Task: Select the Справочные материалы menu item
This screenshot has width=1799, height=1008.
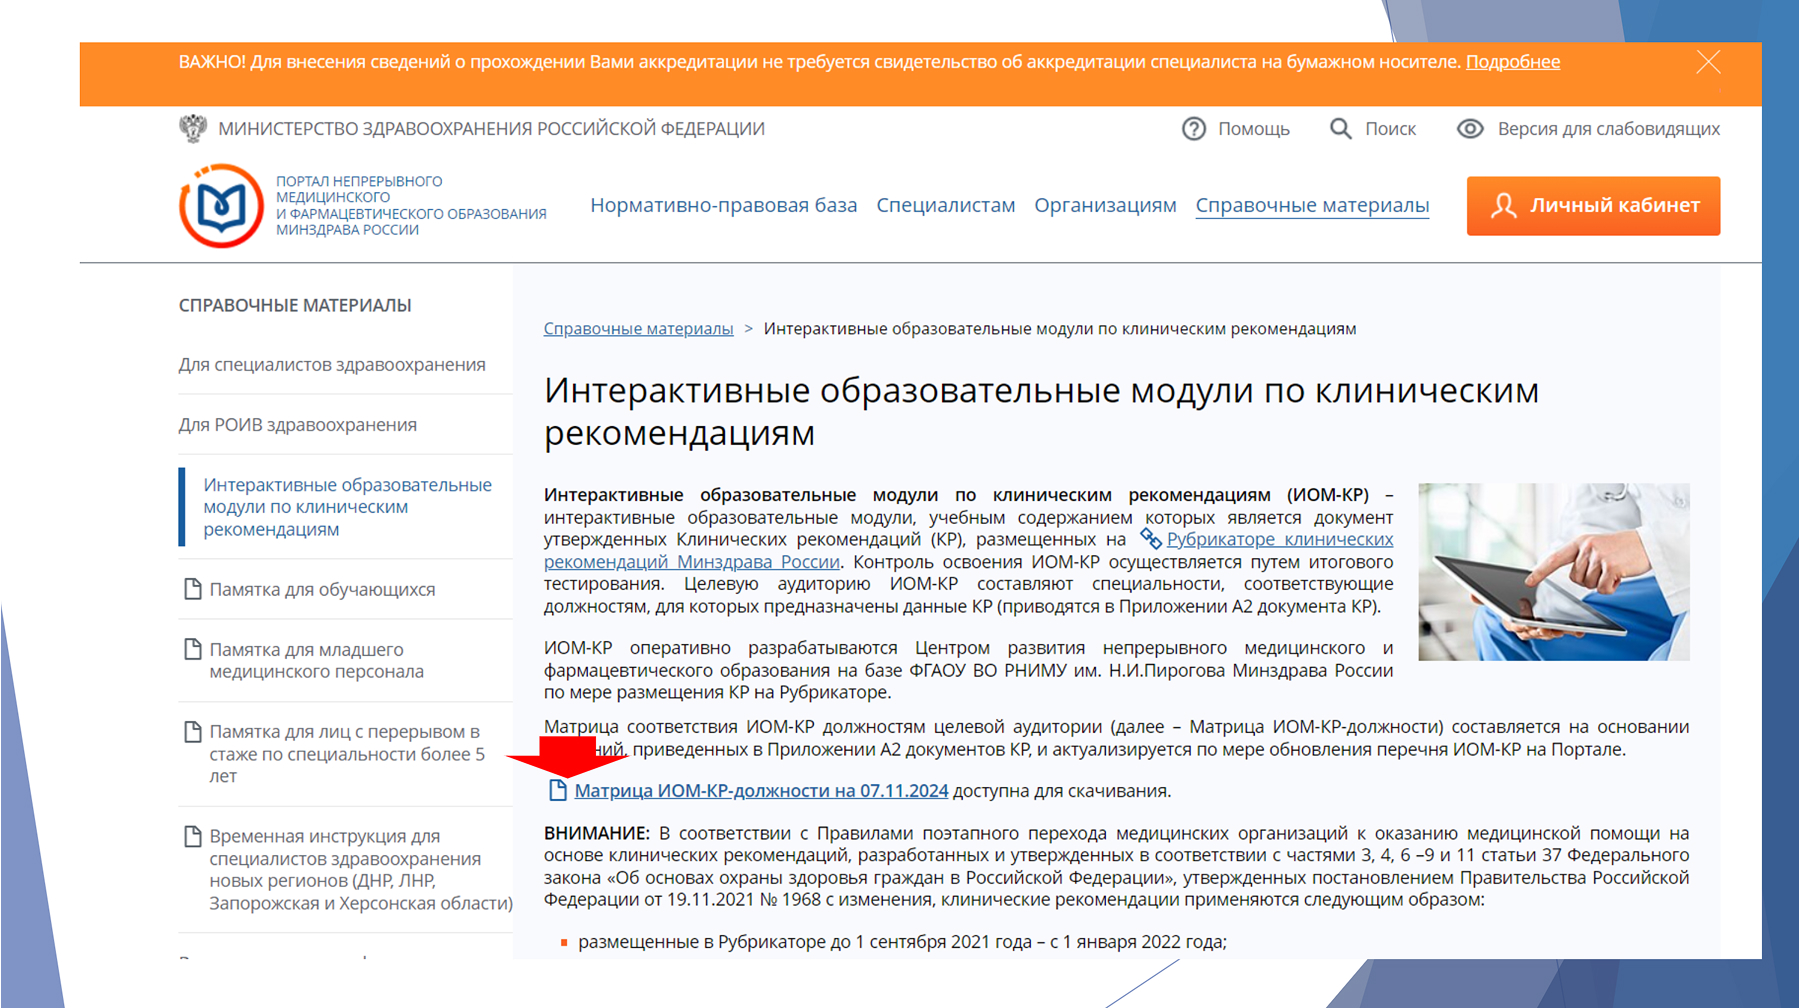Action: tap(1312, 205)
